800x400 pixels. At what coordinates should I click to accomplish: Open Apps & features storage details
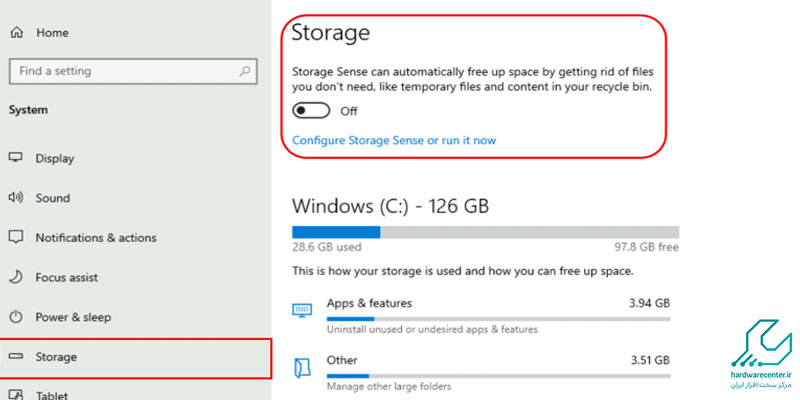[x=369, y=303]
